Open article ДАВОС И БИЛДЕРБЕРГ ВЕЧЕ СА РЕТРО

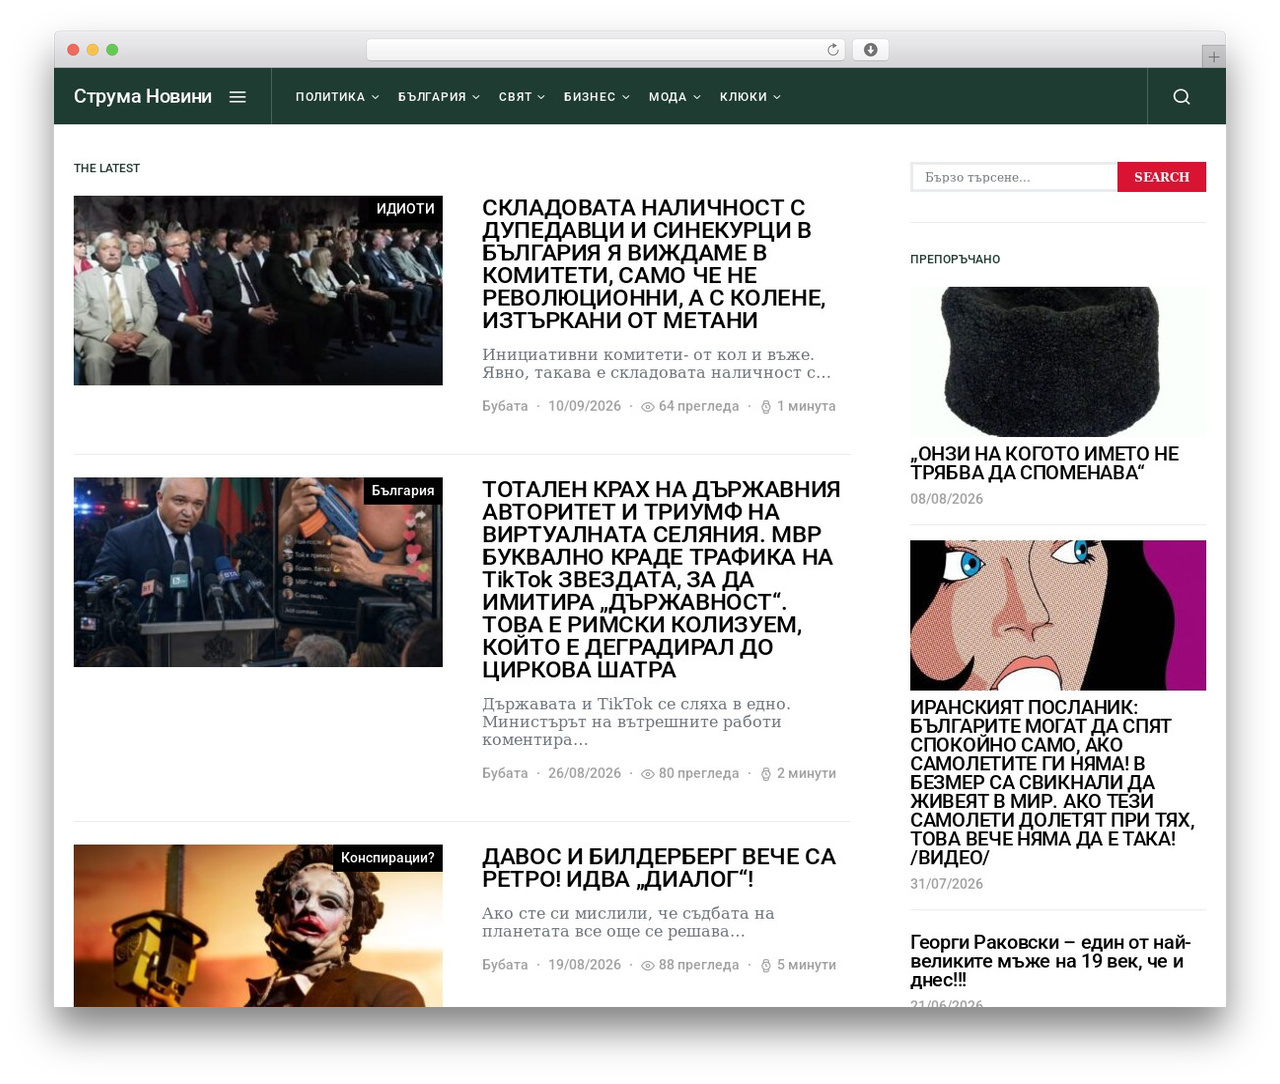coord(659,868)
